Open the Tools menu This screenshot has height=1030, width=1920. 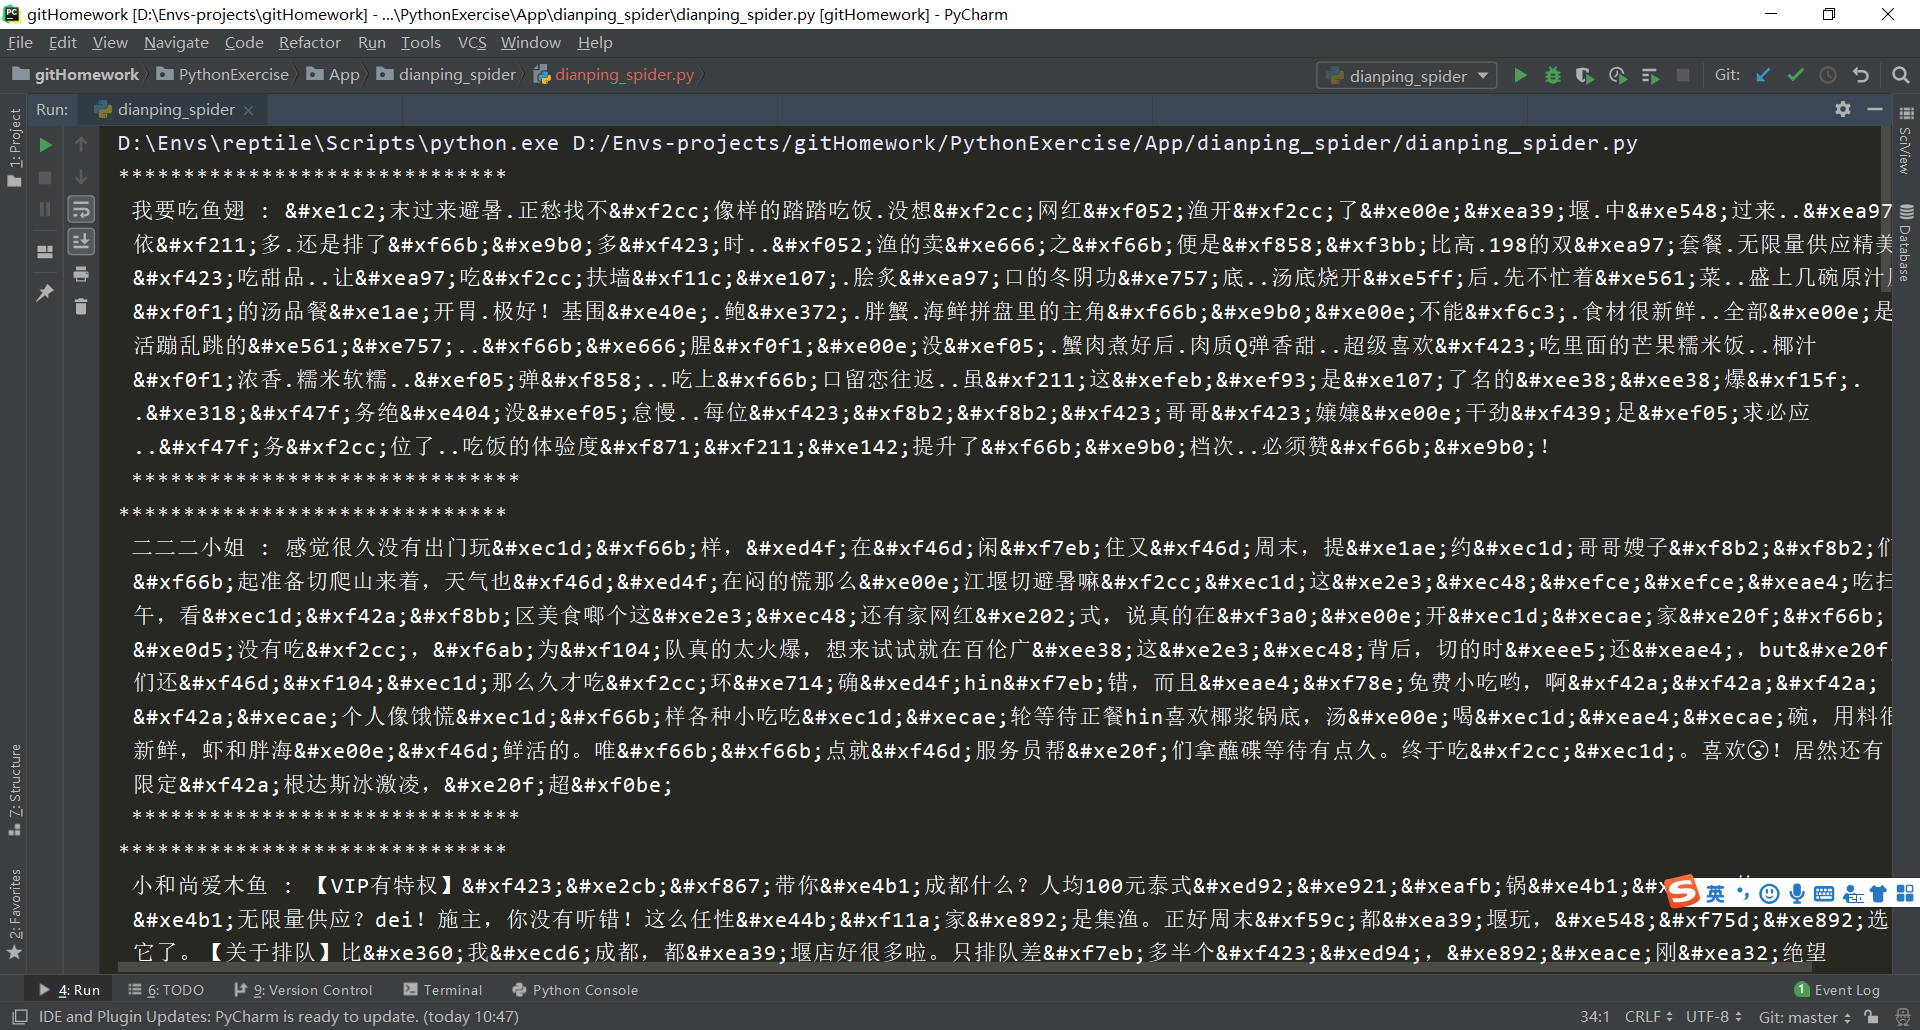pos(420,42)
